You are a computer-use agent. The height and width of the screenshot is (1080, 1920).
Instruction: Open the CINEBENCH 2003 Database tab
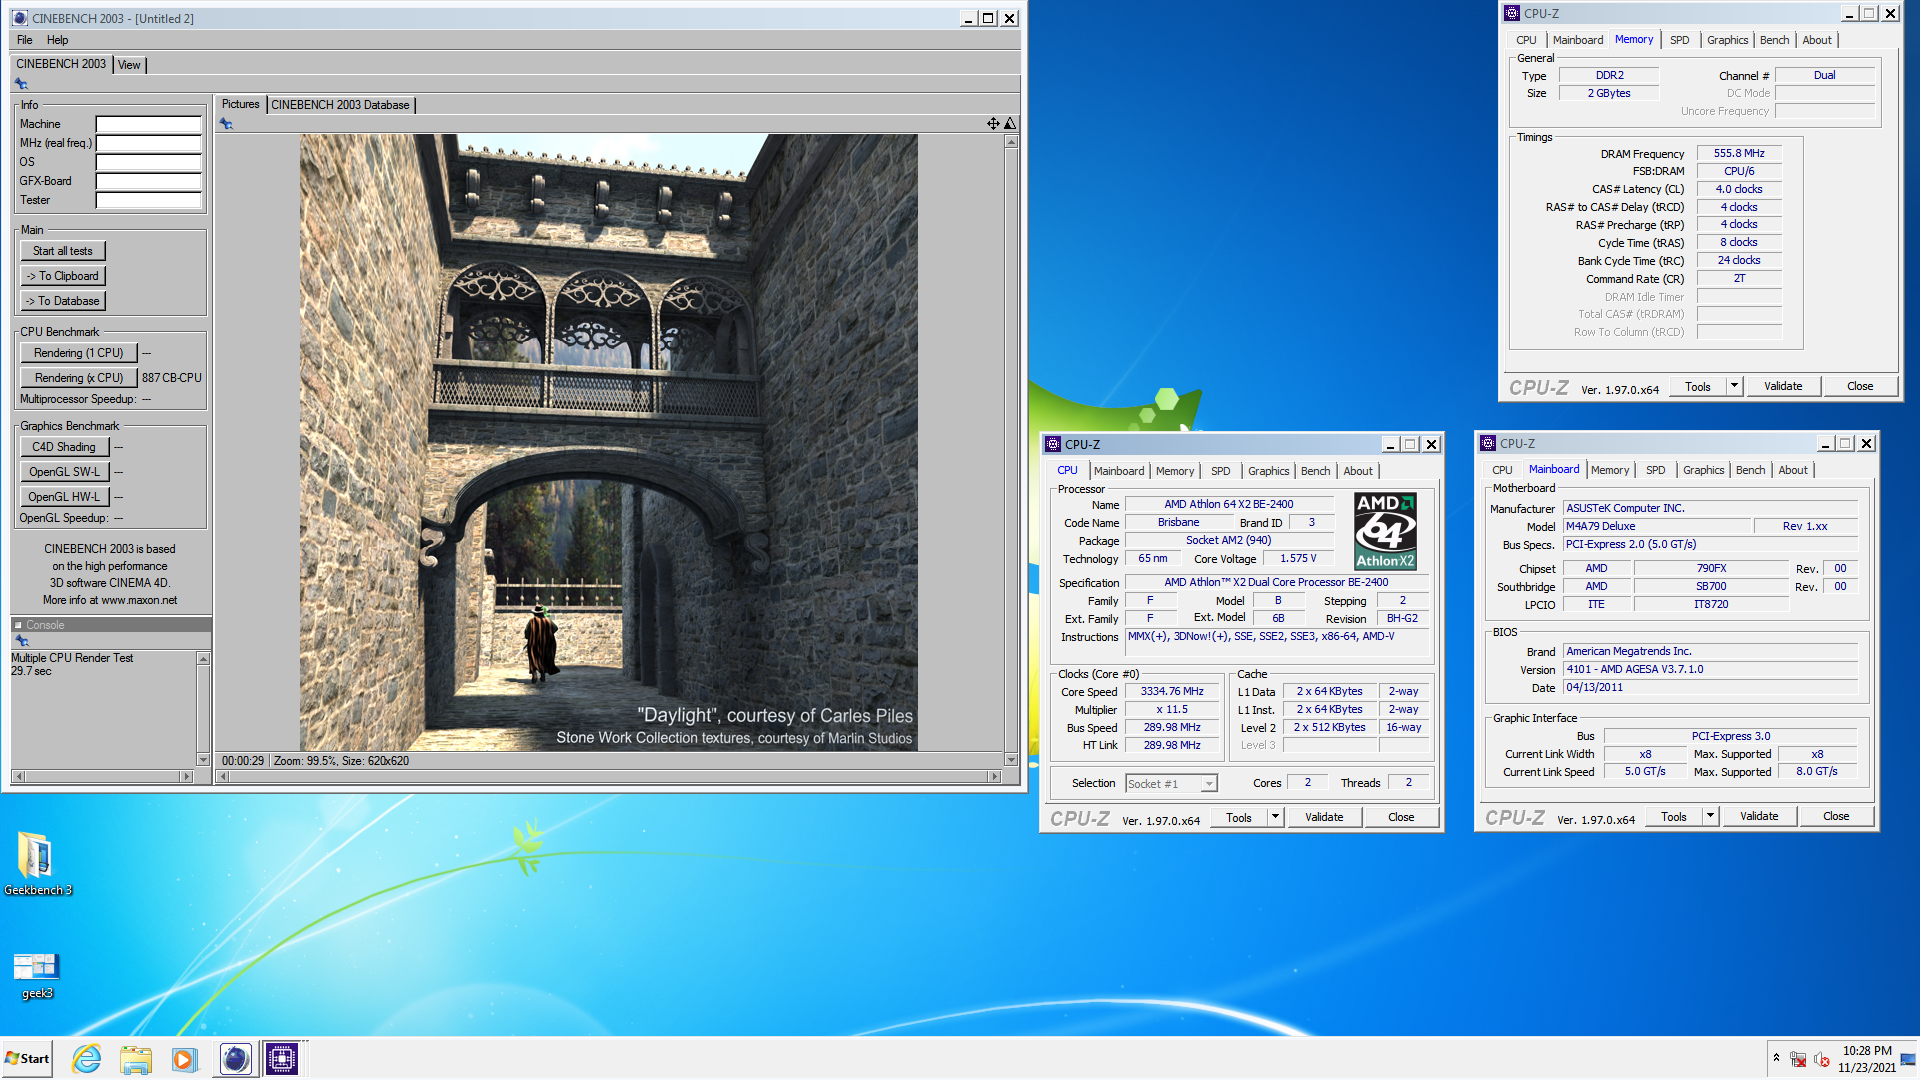click(340, 105)
